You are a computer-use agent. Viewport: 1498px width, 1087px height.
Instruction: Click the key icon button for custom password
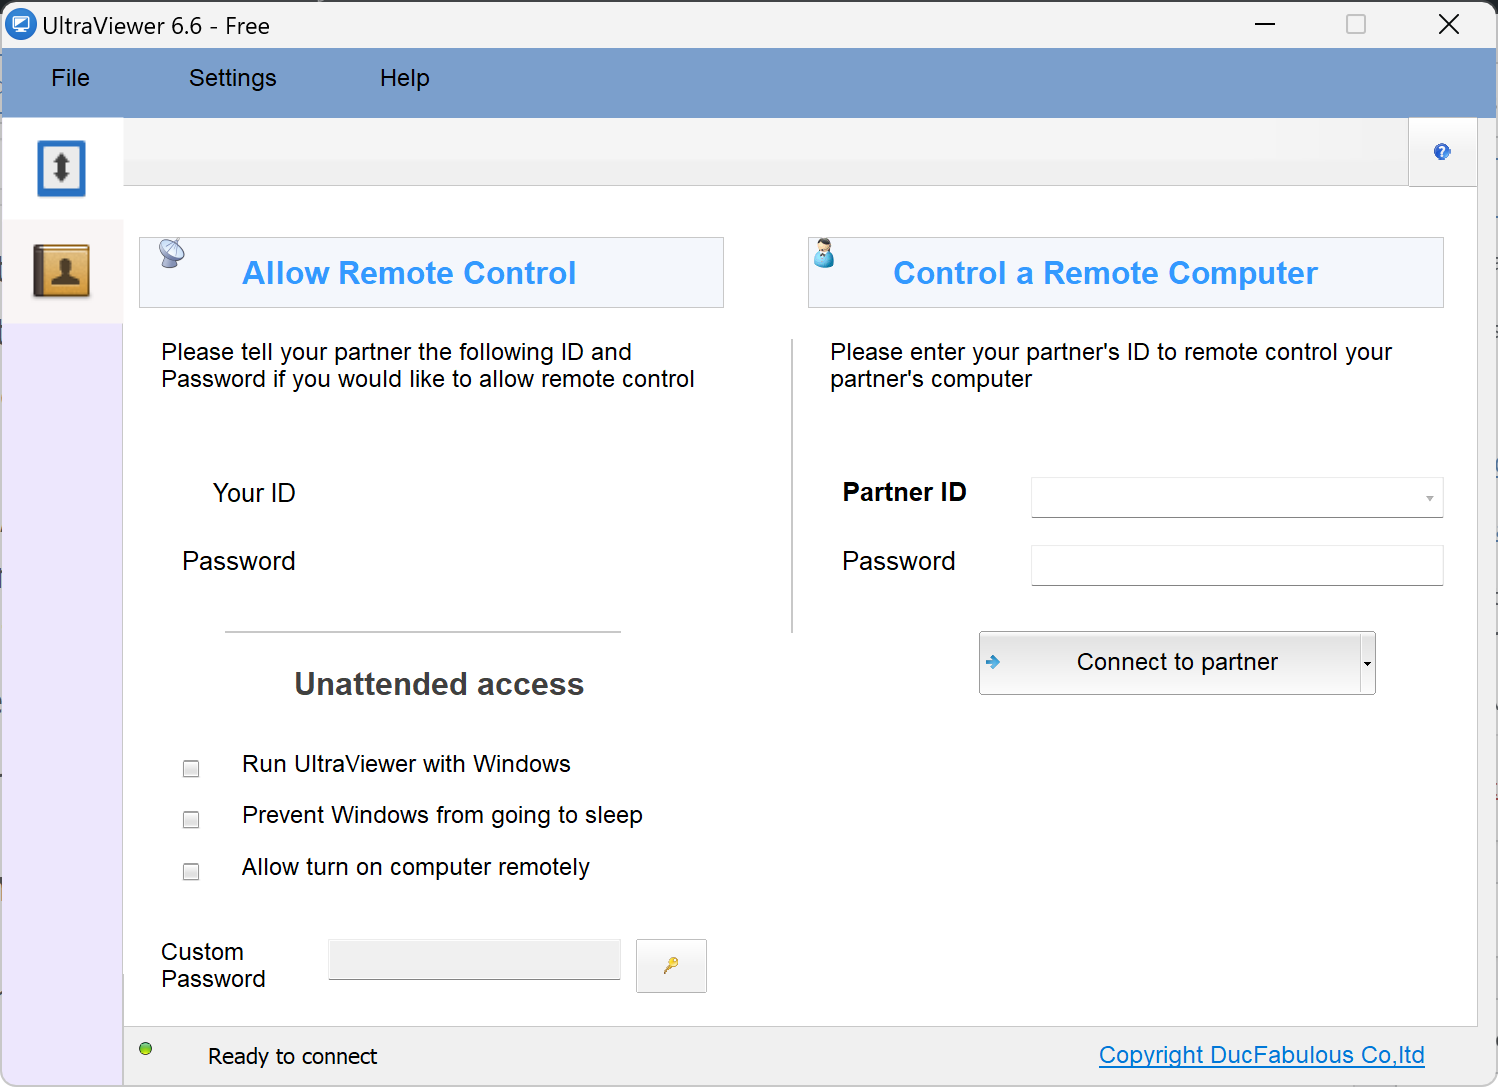tap(671, 966)
